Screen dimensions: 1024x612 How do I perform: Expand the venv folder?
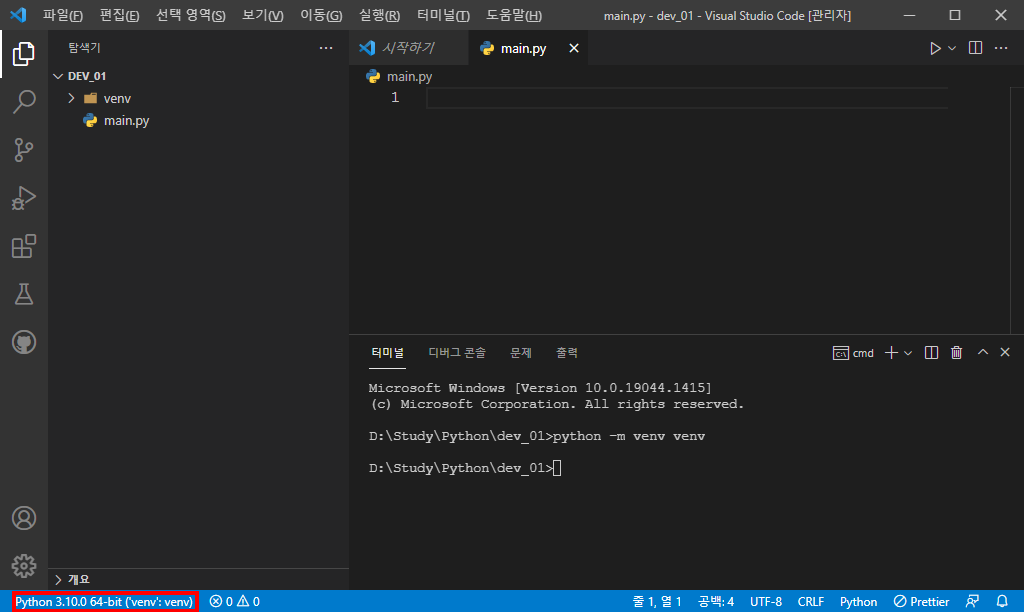point(70,97)
